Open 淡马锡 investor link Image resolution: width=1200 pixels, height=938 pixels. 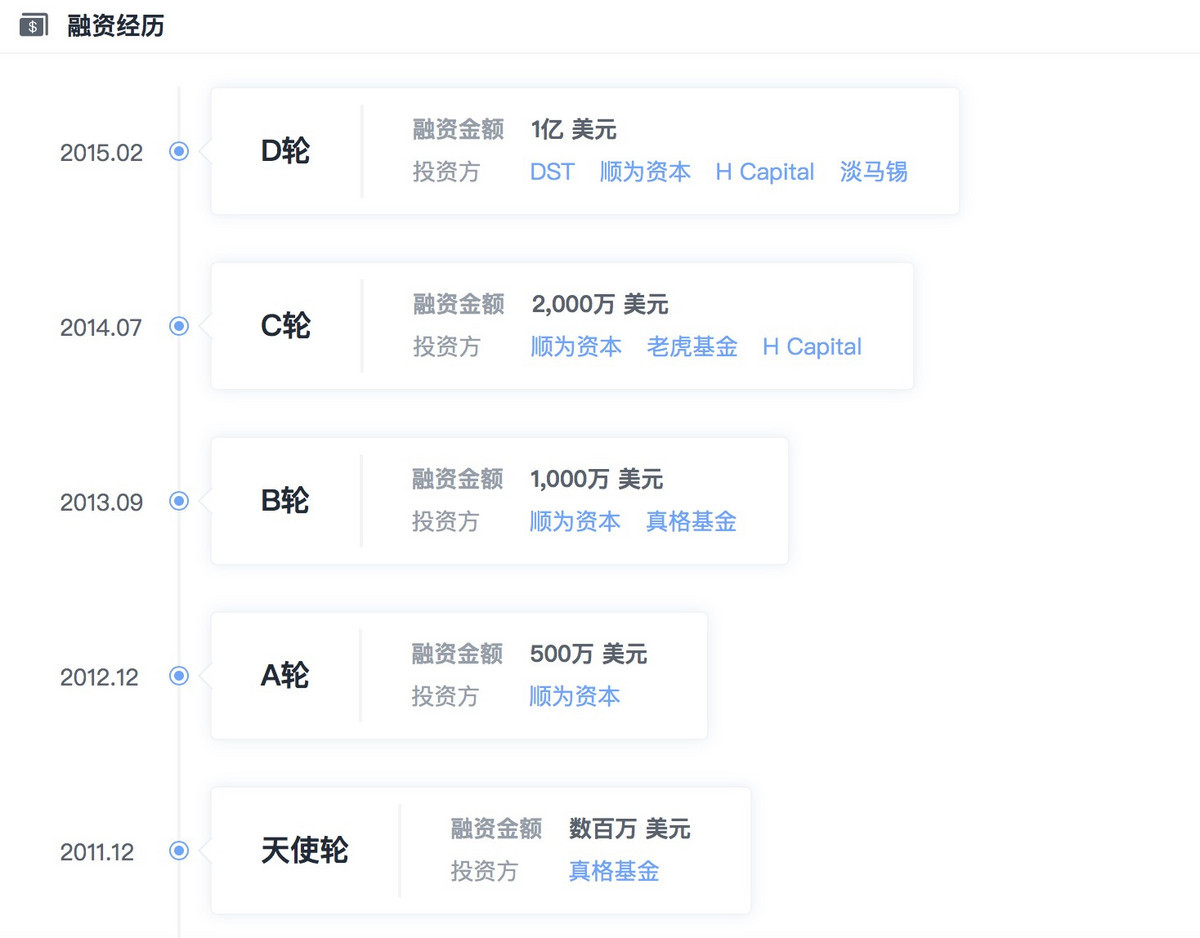pos(873,172)
